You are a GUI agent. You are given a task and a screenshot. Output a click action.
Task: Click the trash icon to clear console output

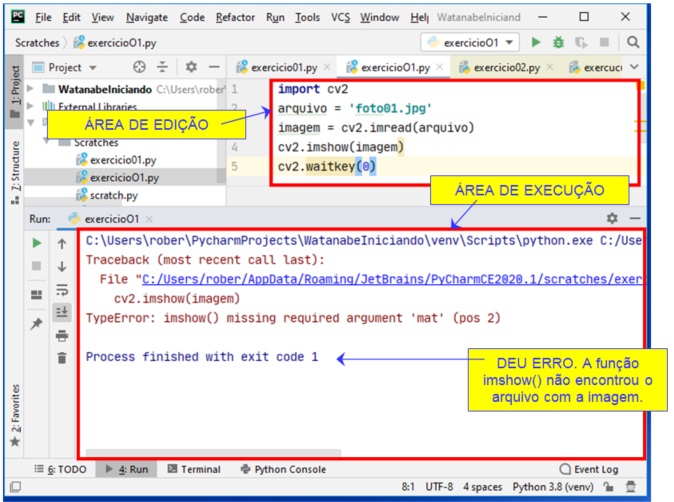(62, 358)
